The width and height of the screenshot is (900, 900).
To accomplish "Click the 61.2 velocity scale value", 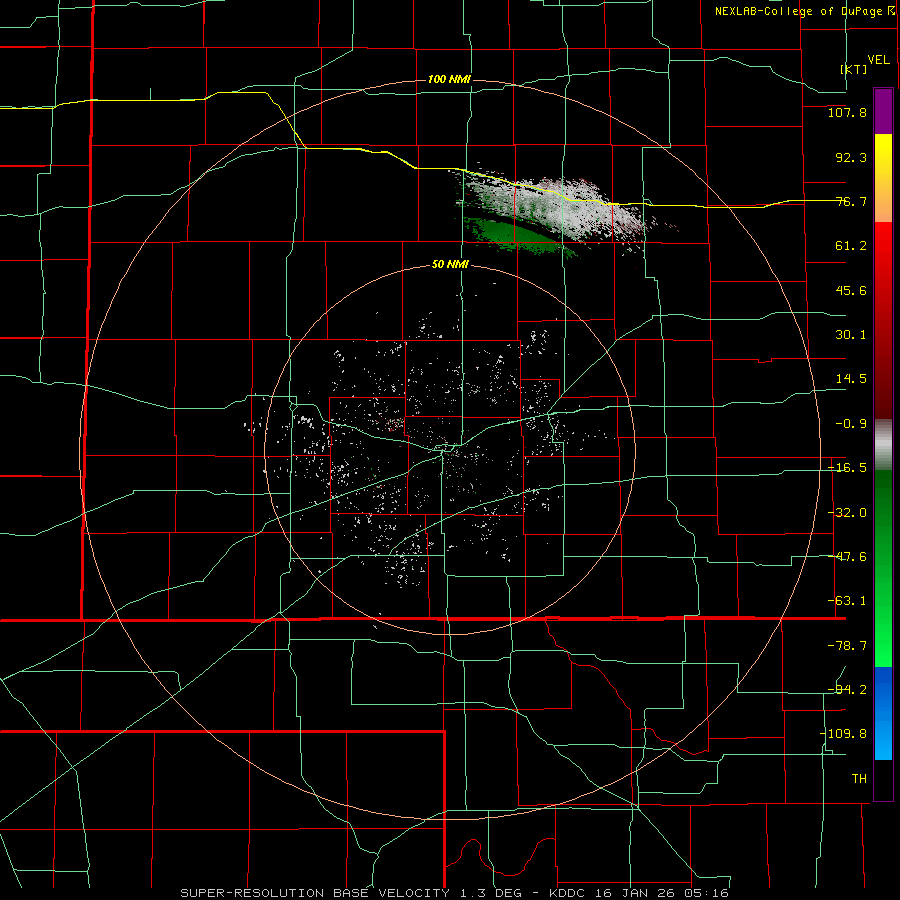I will pos(851,246).
